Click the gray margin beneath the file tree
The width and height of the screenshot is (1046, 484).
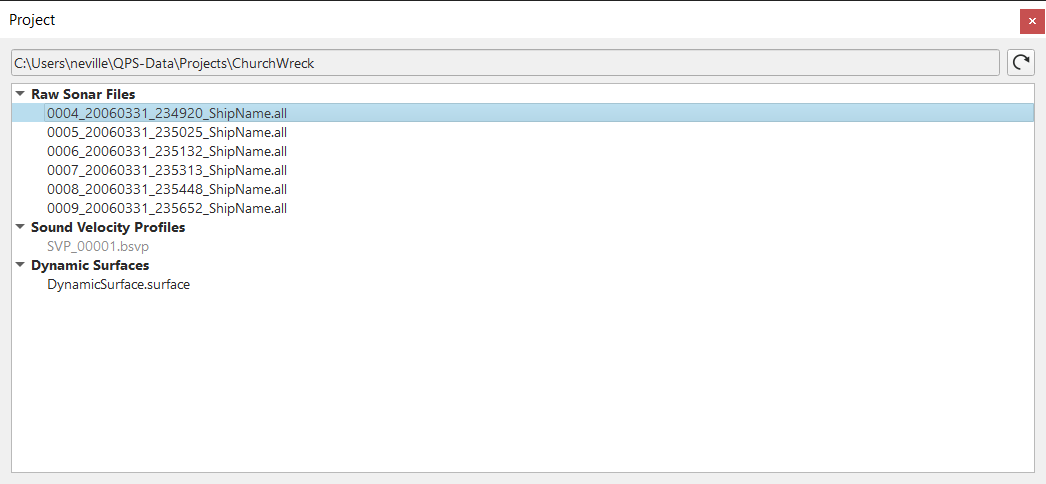[523, 479]
